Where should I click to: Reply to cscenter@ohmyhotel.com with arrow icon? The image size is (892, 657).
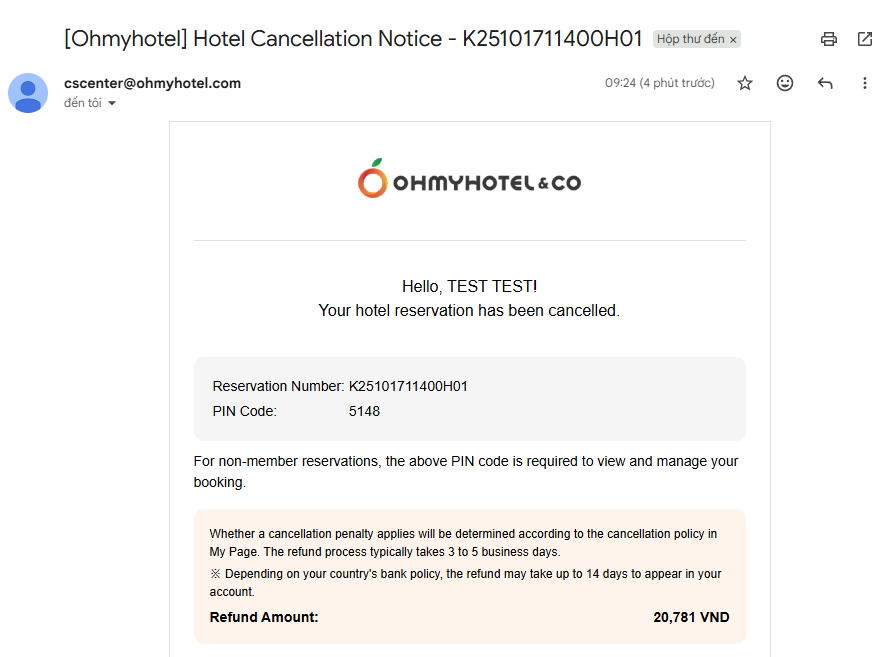coord(825,83)
